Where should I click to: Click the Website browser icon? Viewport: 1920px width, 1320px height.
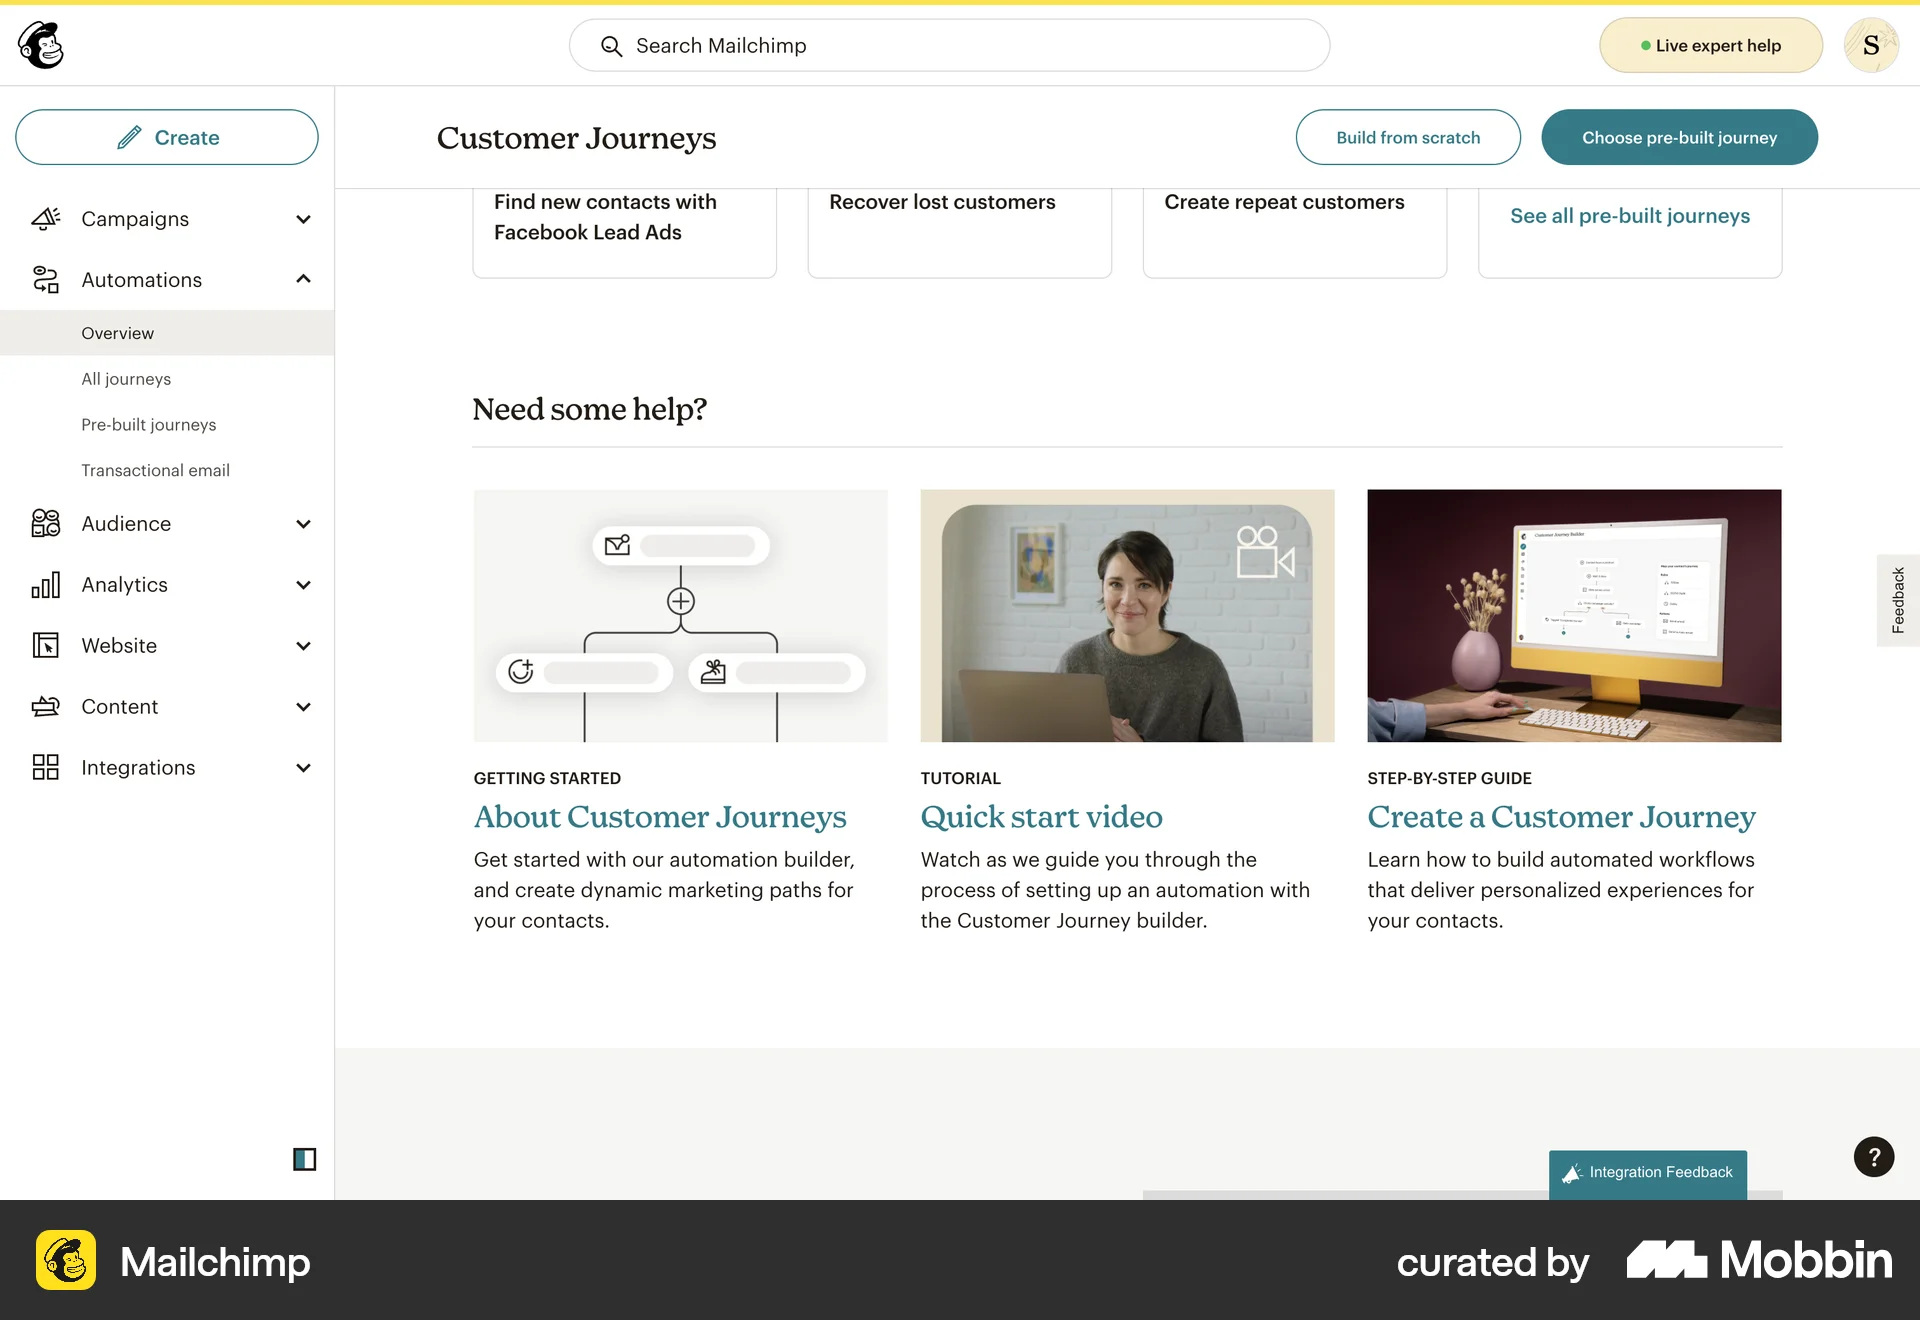click(45, 645)
